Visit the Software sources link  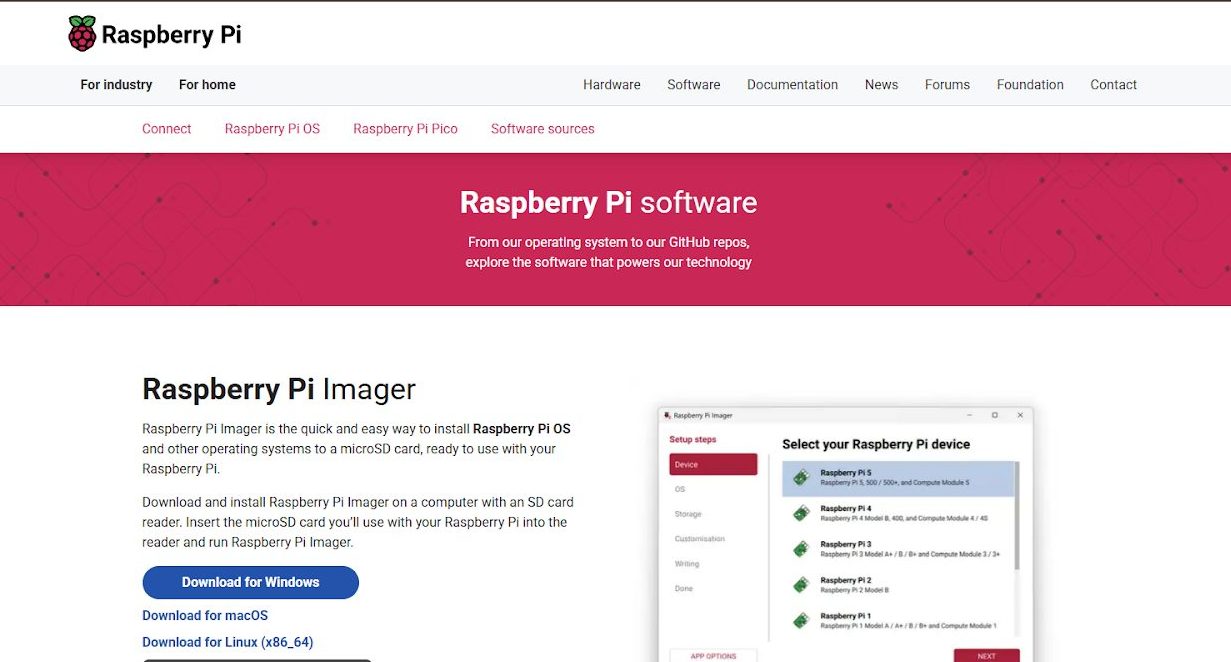[x=542, y=129]
